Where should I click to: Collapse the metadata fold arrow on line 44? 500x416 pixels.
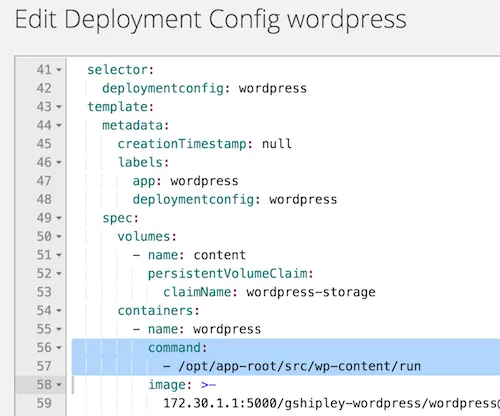tap(59, 126)
